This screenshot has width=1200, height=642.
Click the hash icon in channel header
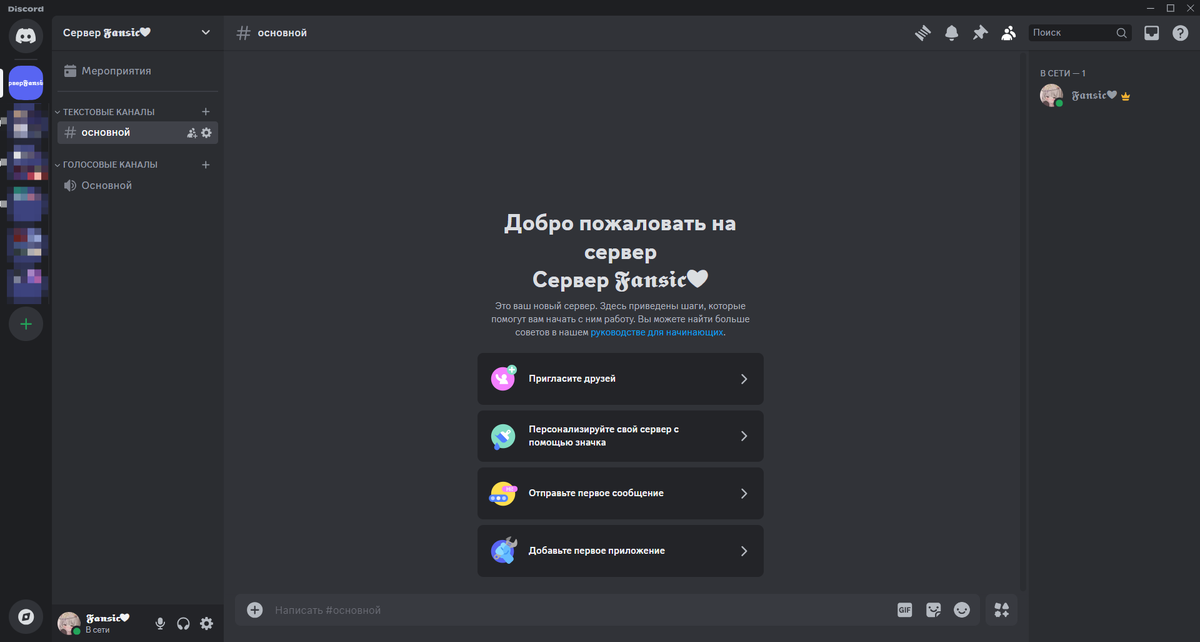[x=243, y=33]
